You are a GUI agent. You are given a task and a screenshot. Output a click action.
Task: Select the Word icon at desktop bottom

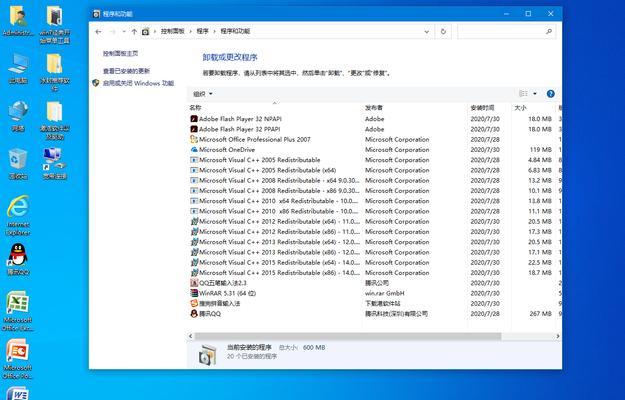[18, 393]
